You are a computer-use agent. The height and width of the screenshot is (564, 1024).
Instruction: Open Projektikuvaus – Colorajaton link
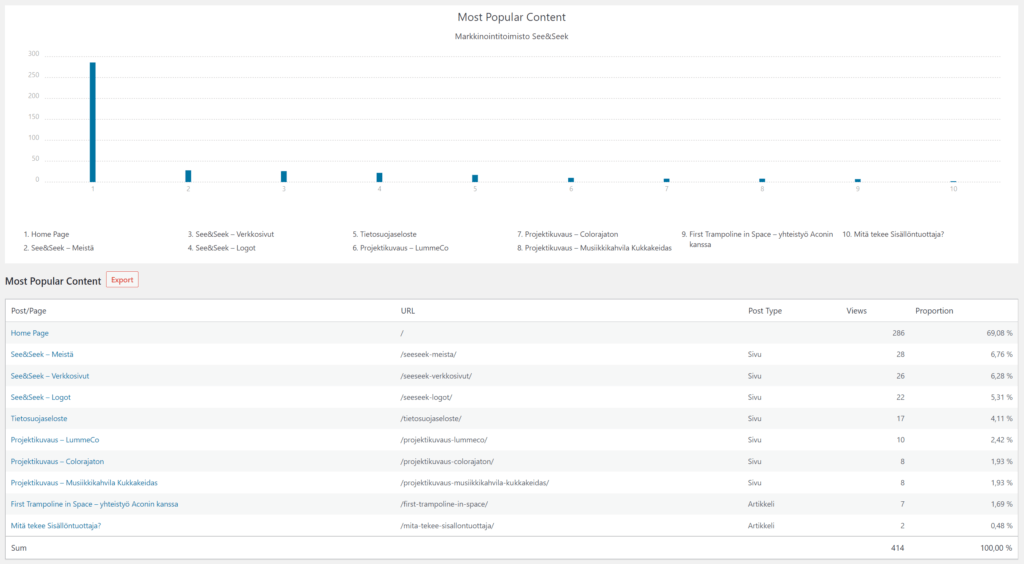click(57, 462)
